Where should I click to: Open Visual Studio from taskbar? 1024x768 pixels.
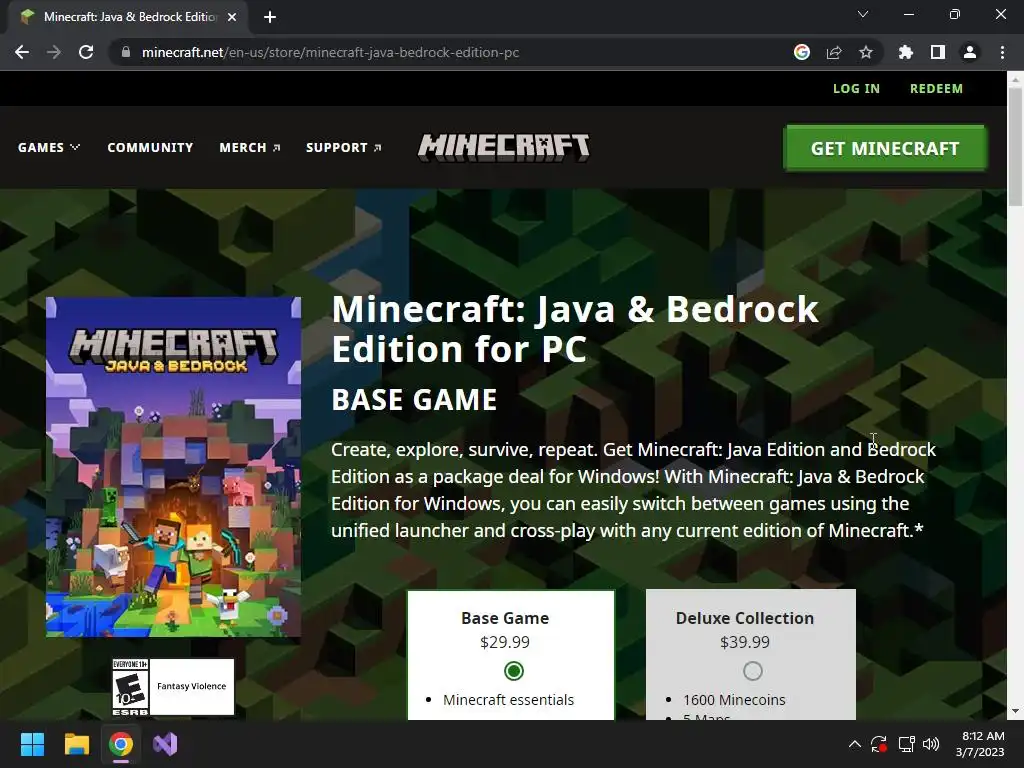pos(165,744)
